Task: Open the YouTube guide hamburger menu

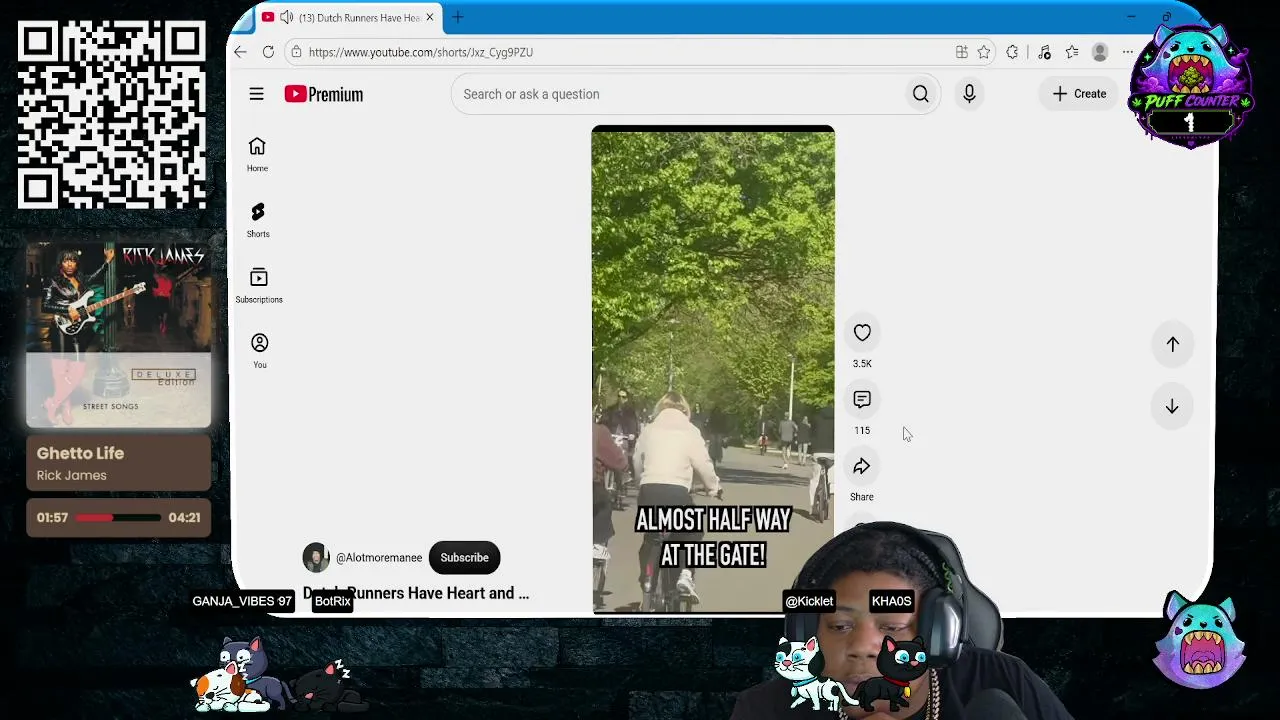Action: click(x=256, y=94)
